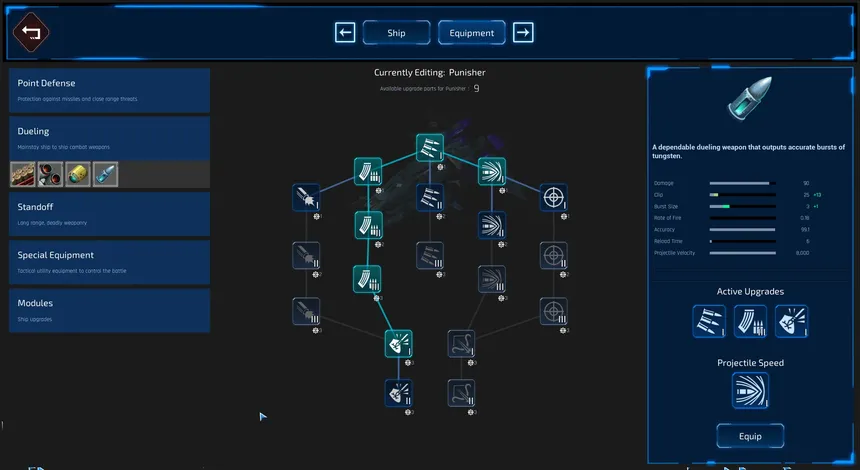
Task: Select the twin red-lens dueling weapon thumbnail
Action: coord(50,174)
